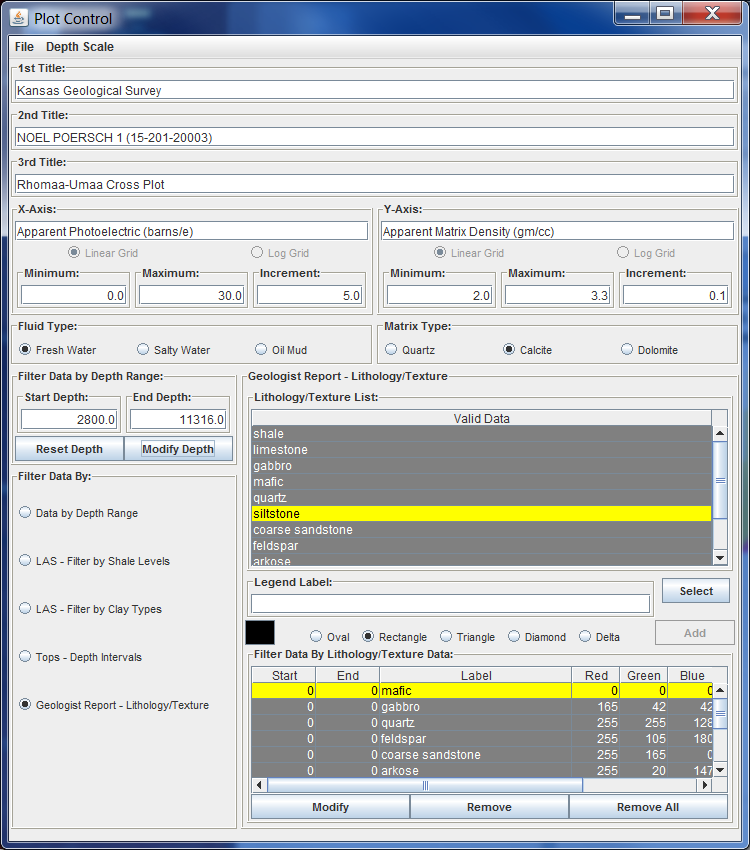Edit the 3rd Title Rhomaa-Umaa field
The height and width of the screenshot is (850, 750).
pyautogui.click(x=374, y=184)
